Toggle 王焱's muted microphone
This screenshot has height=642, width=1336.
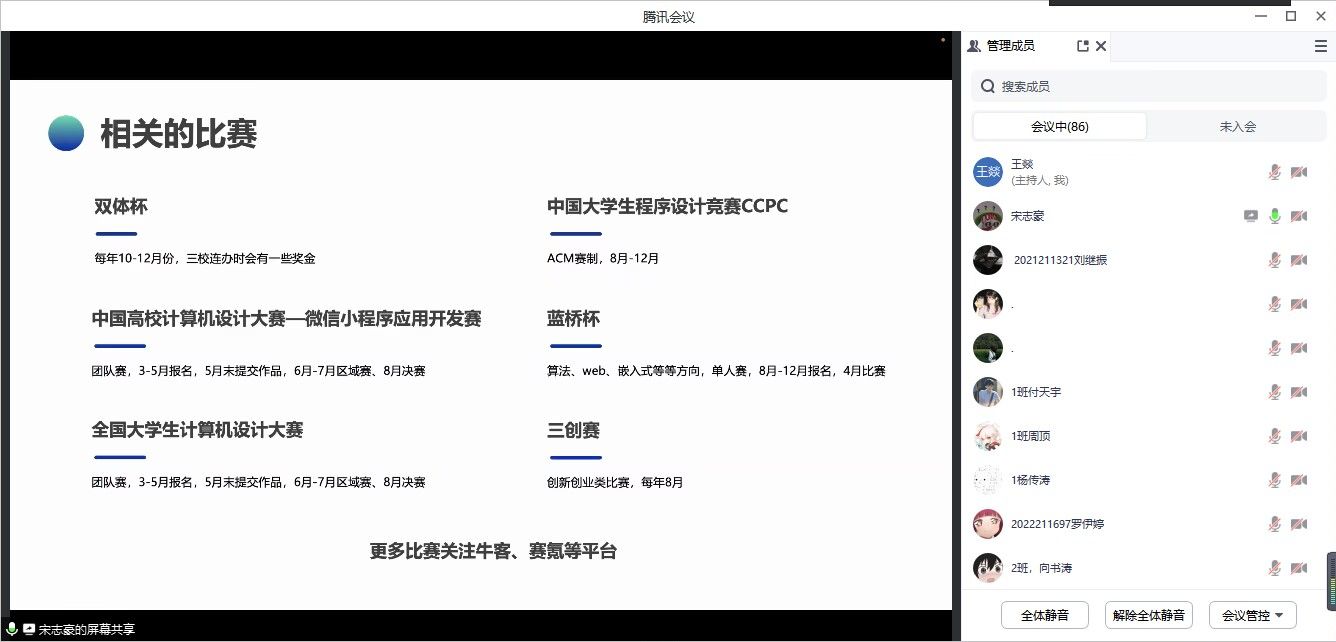(x=1274, y=172)
